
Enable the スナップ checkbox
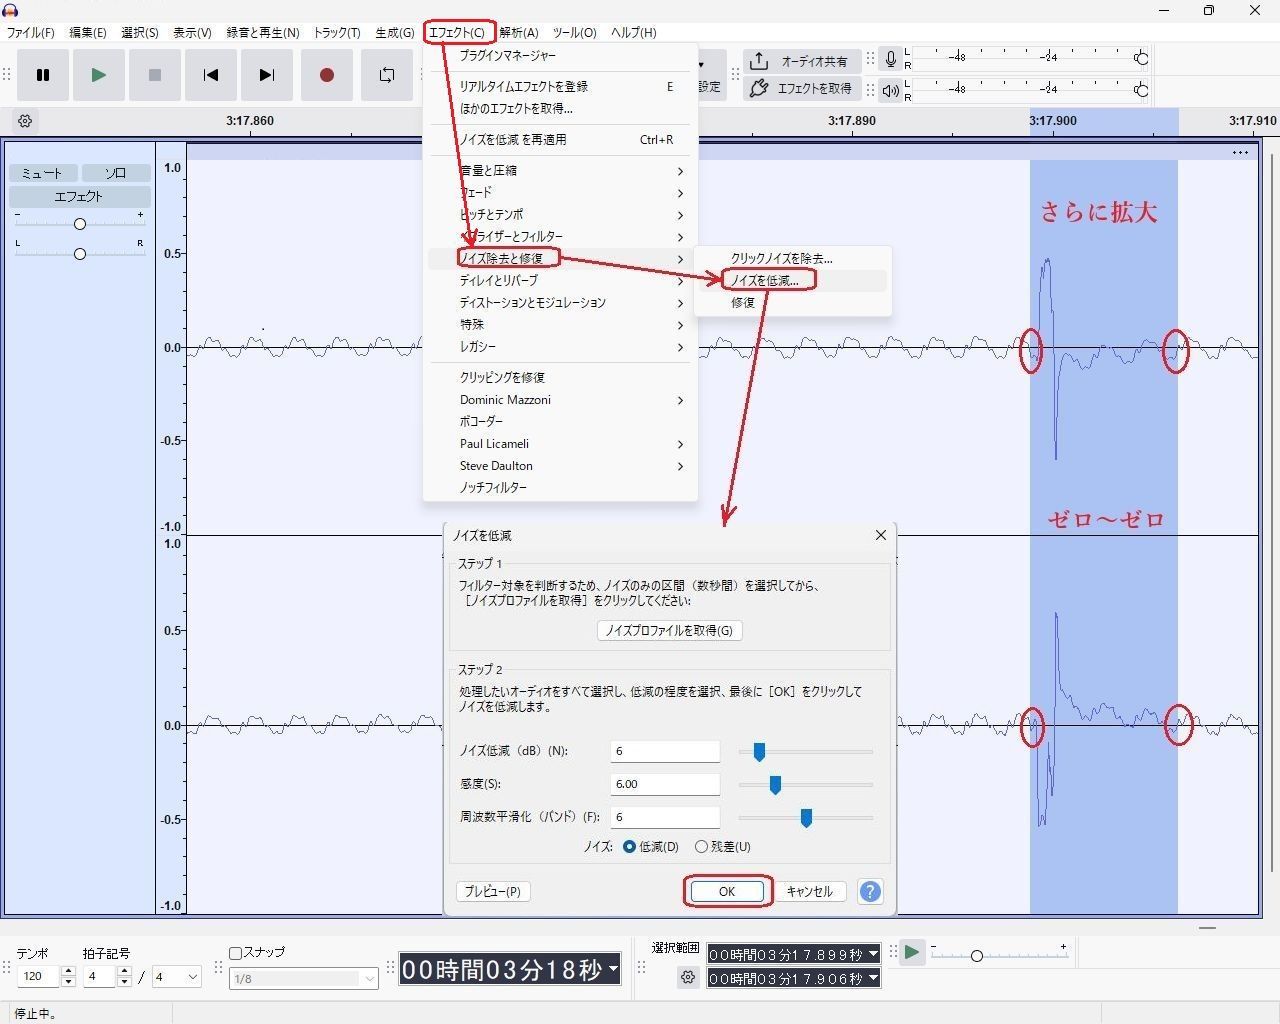[236, 953]
